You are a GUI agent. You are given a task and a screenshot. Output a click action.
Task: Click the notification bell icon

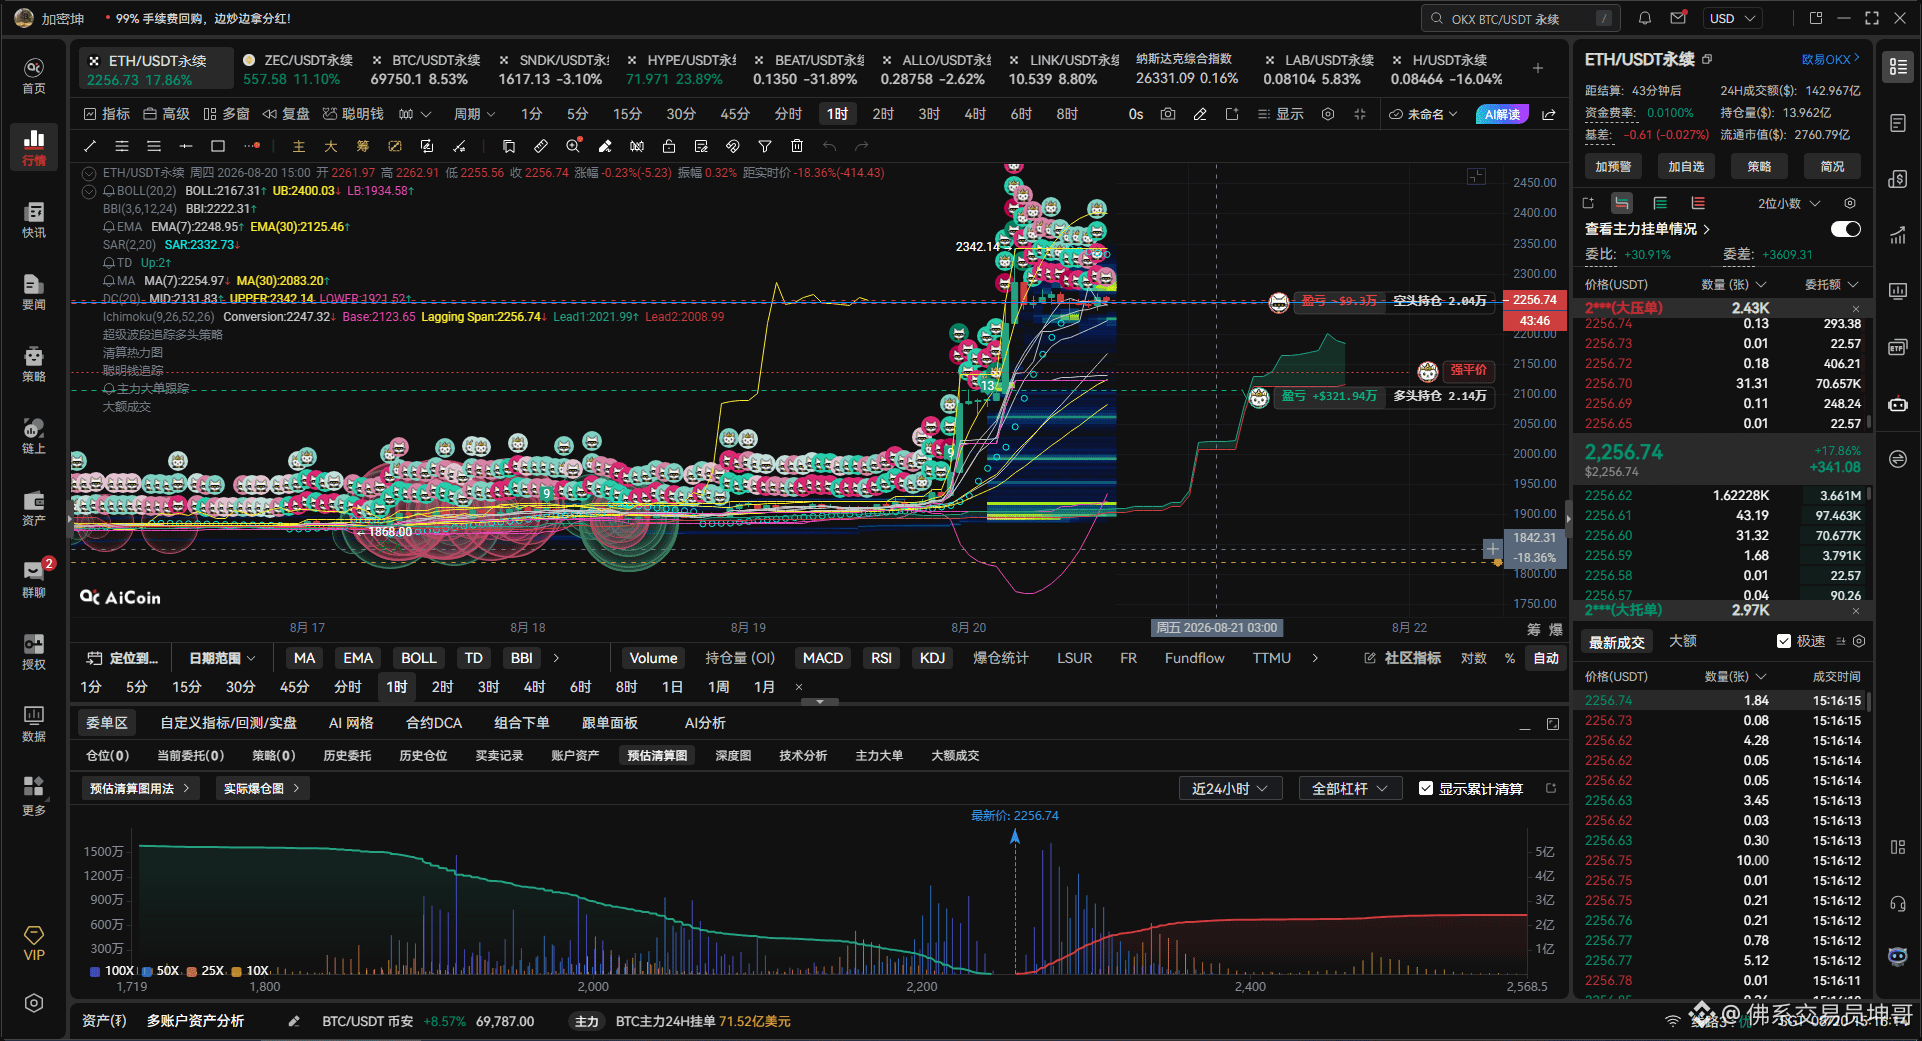point(1645,18)
